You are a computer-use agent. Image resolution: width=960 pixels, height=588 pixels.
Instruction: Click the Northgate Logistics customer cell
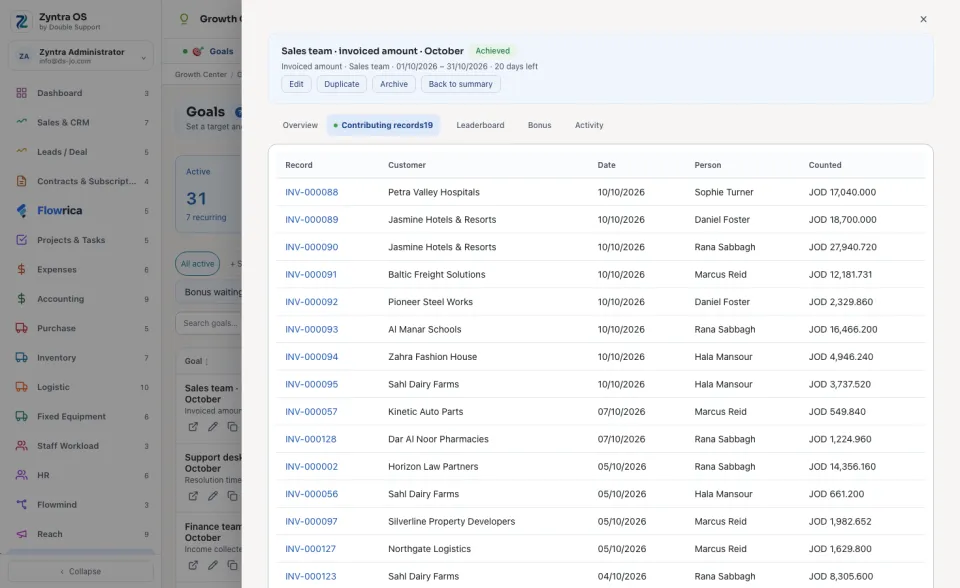(x=429, y=549)
